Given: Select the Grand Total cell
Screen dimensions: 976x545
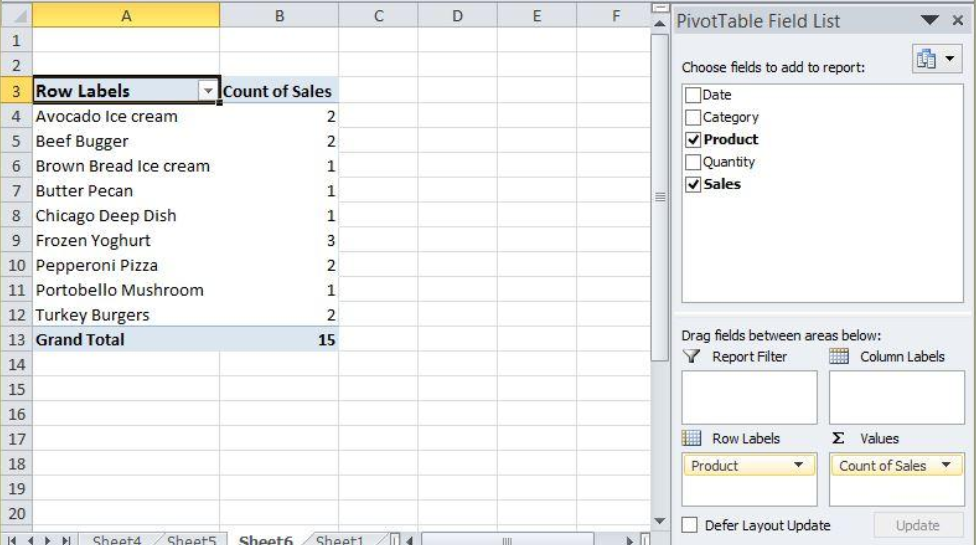Looking at the screenshot, I should coord(126,340).
